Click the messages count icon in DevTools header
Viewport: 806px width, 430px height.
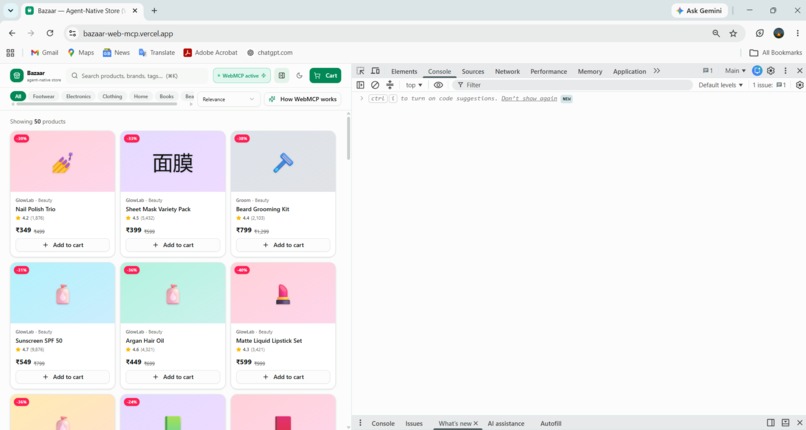click(708, 71)
